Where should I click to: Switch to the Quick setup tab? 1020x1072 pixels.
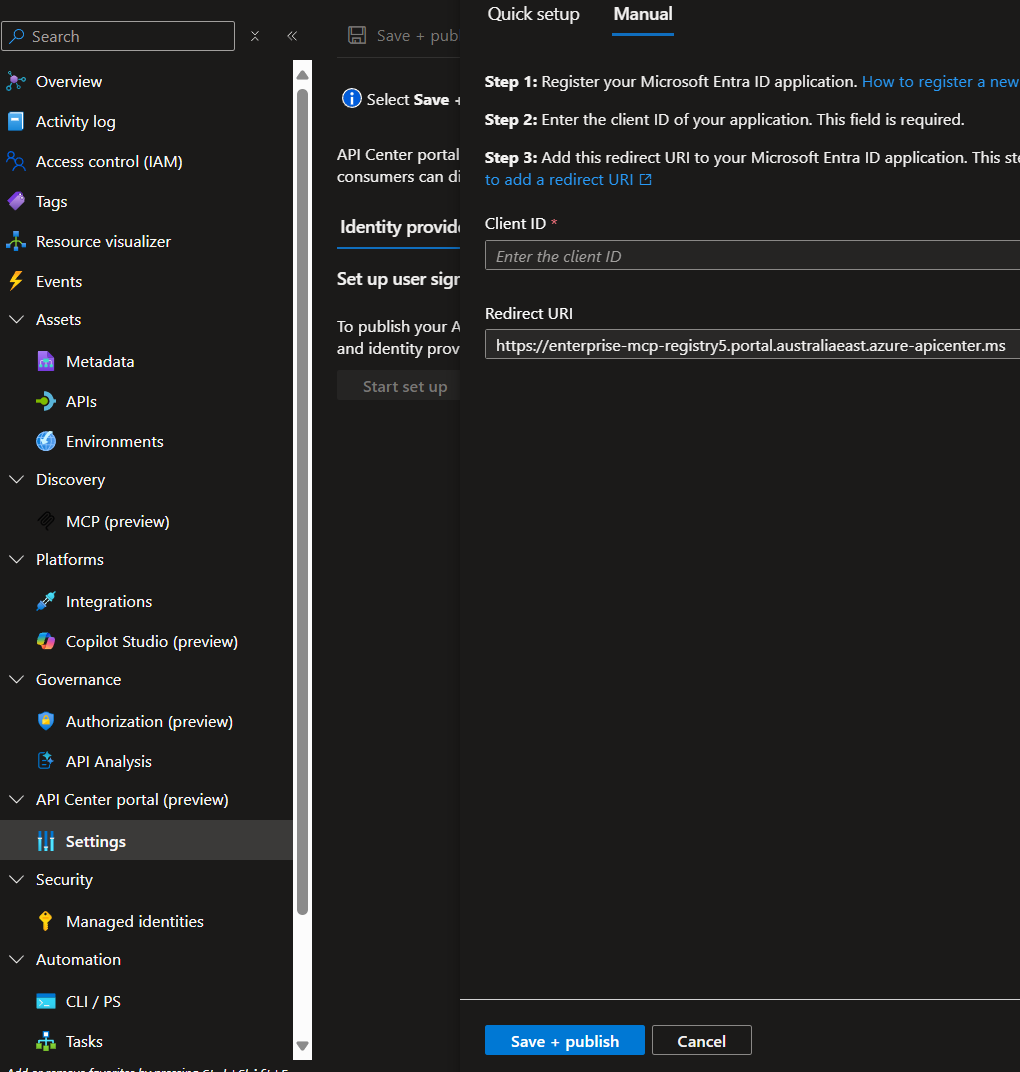533,14
